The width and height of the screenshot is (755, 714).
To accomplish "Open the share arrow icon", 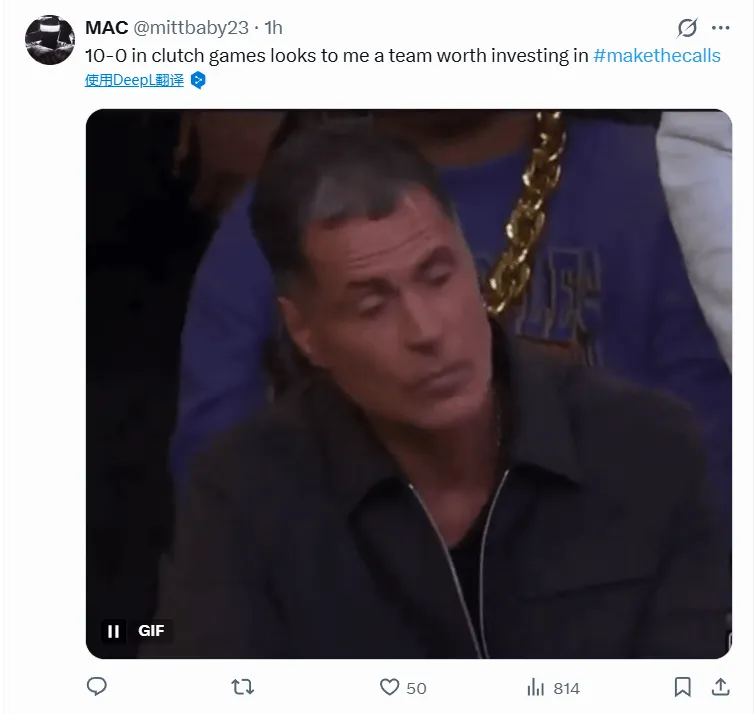I will click(719, 687).
